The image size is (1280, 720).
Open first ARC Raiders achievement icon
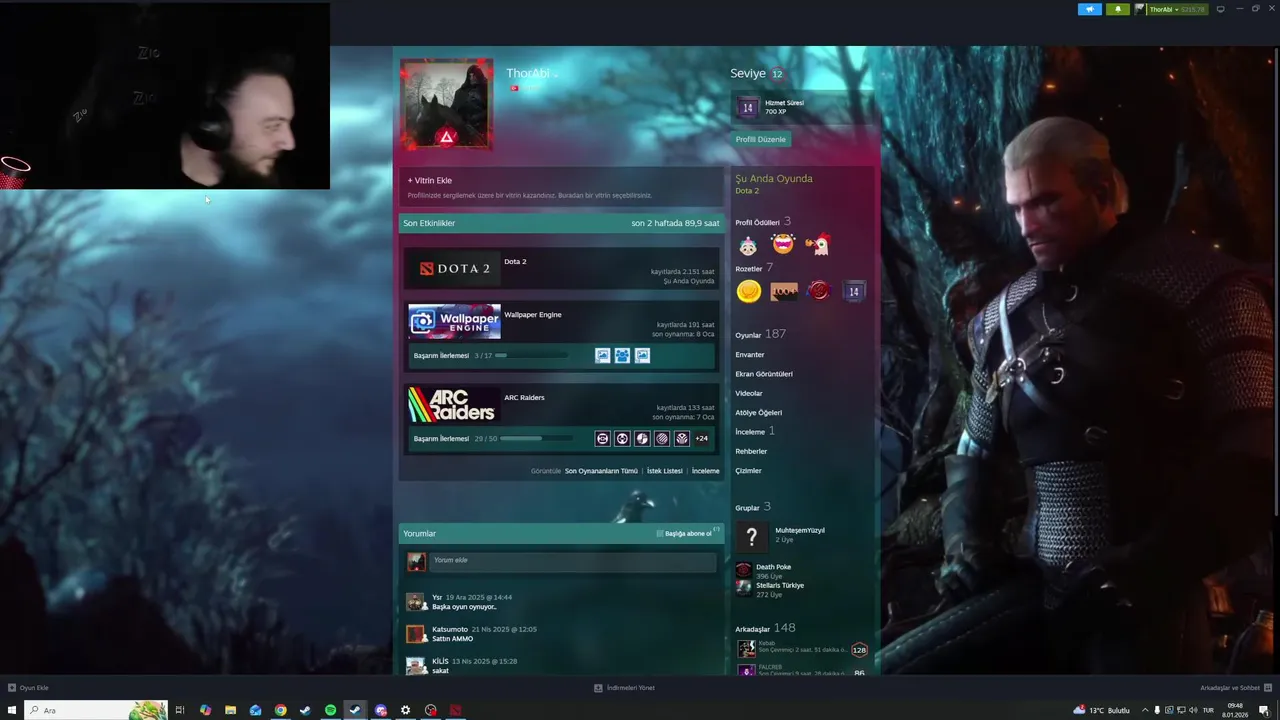(x=603, y=438)
